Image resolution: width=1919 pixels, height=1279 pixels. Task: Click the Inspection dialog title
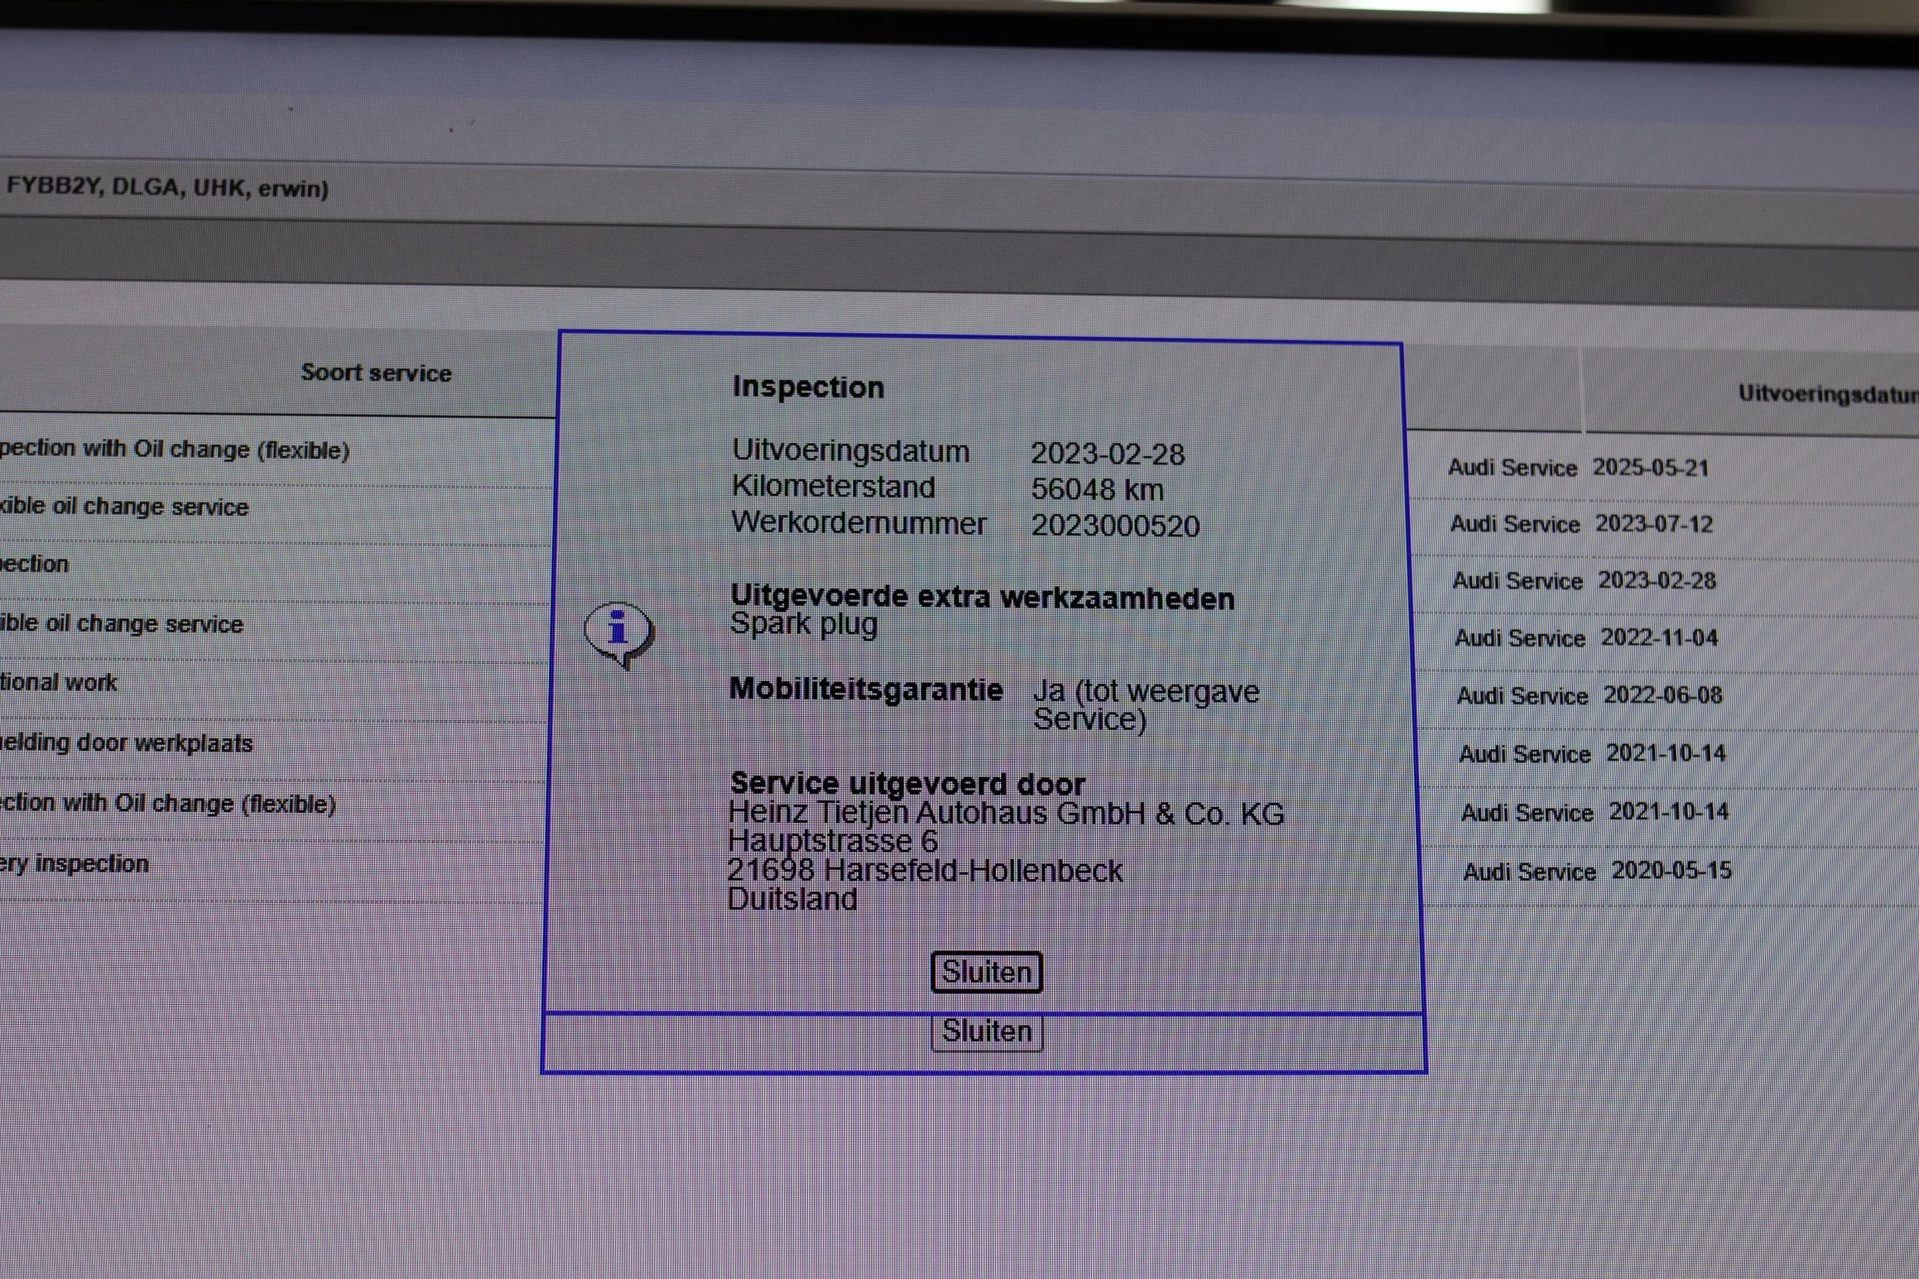[x=808, y=387]
